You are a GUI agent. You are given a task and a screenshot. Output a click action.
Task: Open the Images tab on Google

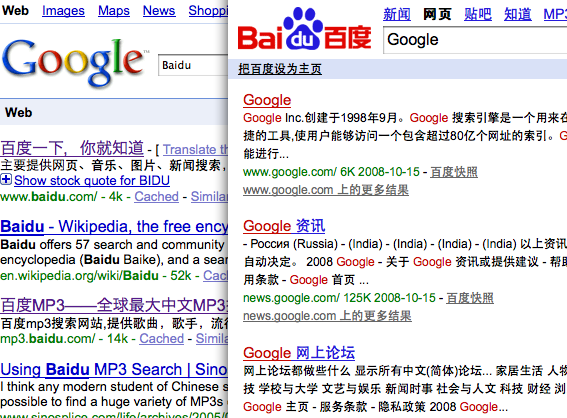point(63,10)
